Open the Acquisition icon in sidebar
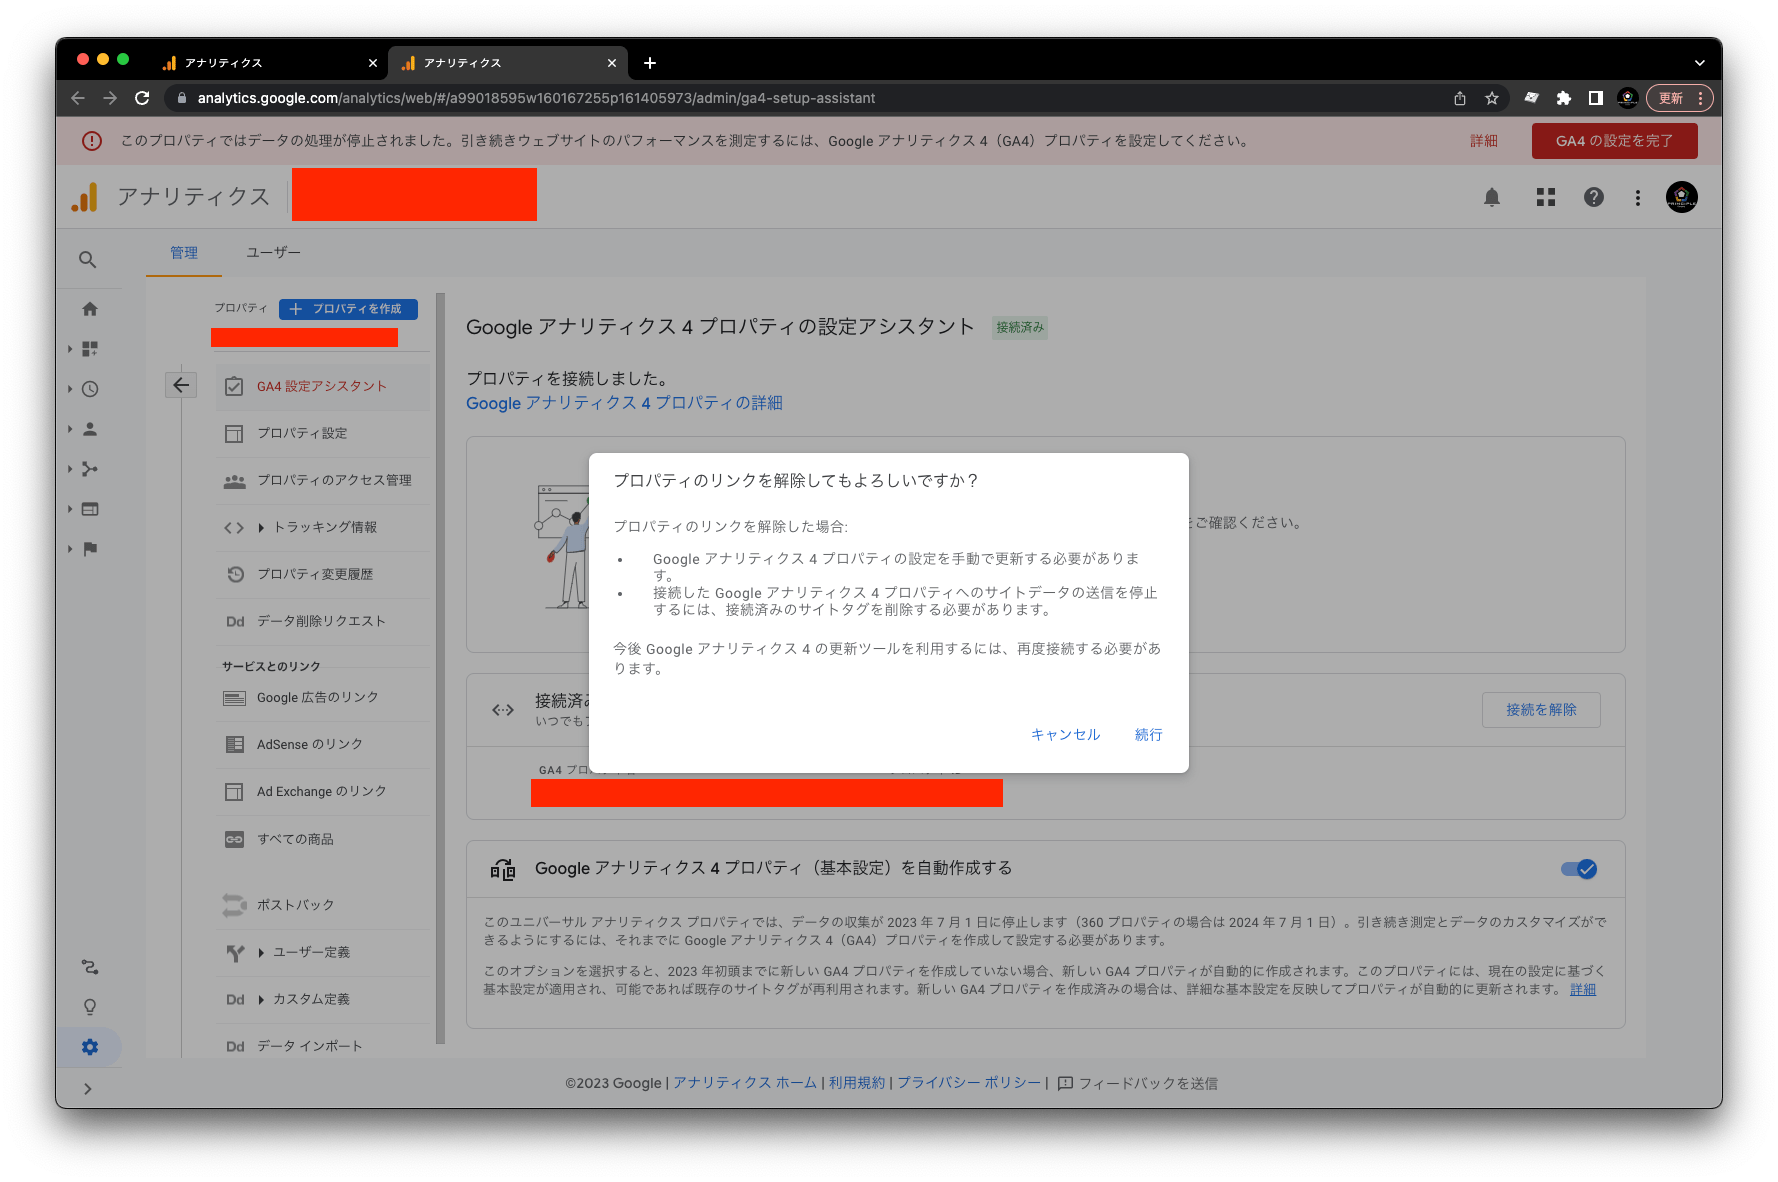The height and width of the screenshot is (1182, 1778). coord(90,469)
